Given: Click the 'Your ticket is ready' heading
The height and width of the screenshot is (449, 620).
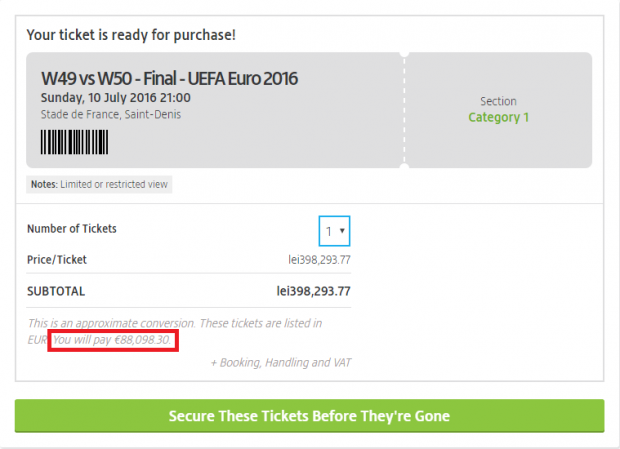Looking at the screenshot, I should click(131, 35).
